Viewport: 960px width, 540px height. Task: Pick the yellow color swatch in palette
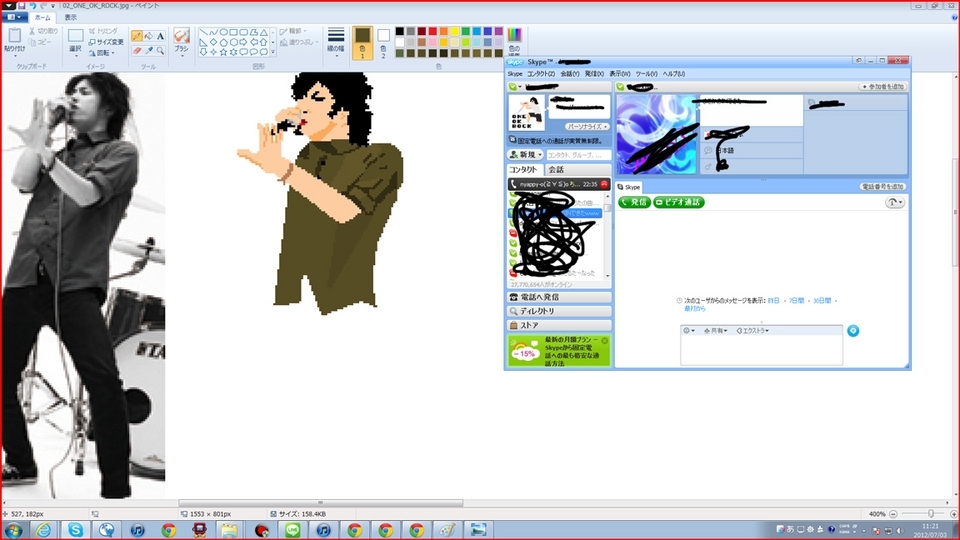click(454, 31)
